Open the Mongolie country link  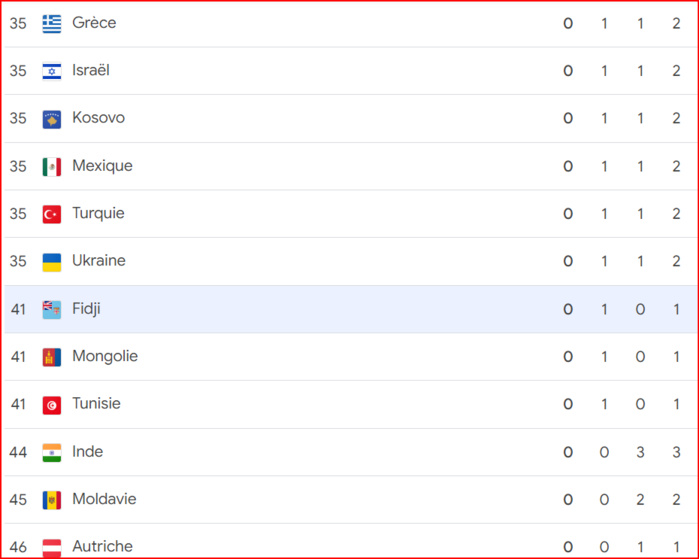105,356
